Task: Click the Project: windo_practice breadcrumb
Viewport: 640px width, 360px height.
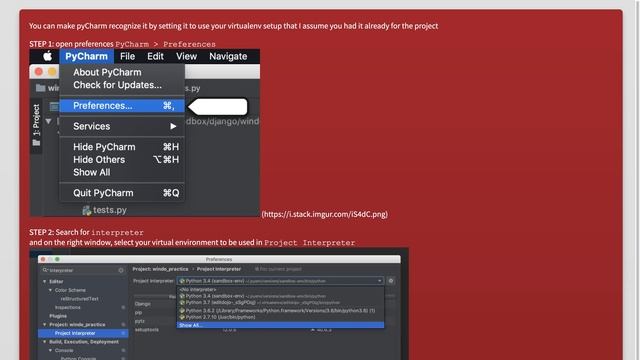Action: [x=160, y=269]
